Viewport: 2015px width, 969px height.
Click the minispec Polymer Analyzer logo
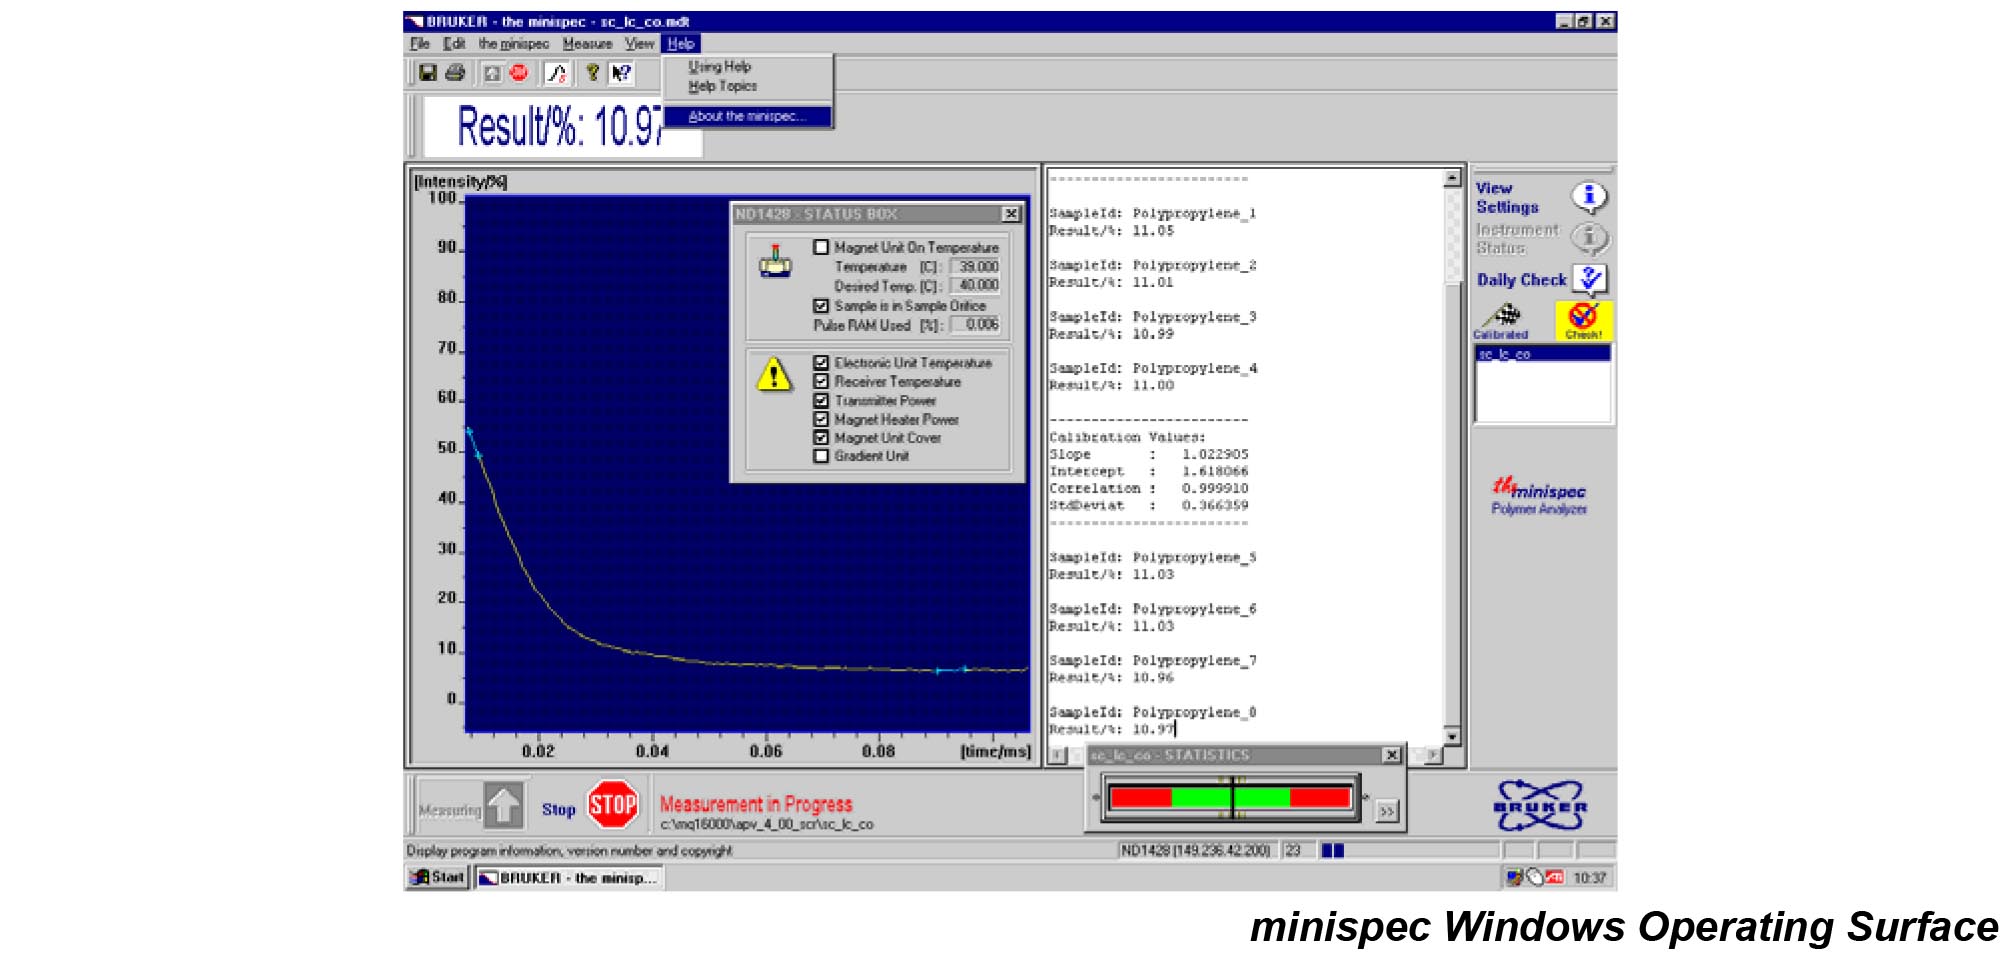[x=1539, y=496]
